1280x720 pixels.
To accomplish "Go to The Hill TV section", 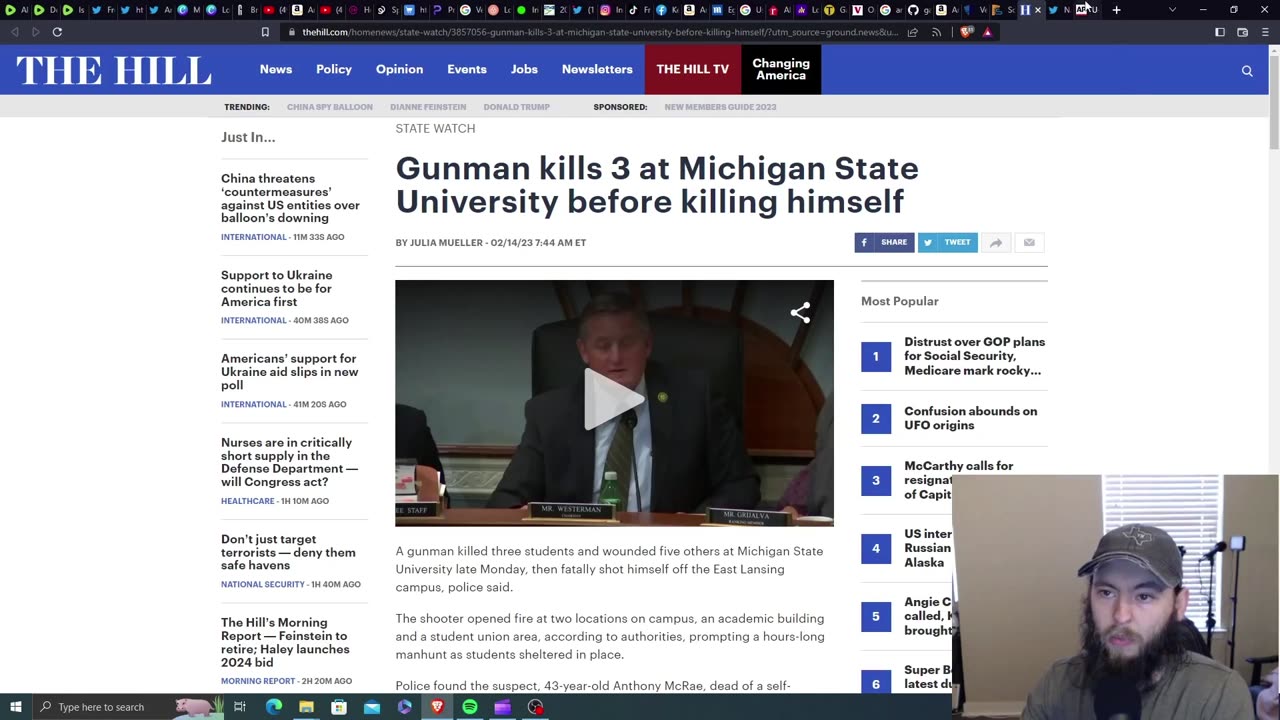I will coord(692,69).
